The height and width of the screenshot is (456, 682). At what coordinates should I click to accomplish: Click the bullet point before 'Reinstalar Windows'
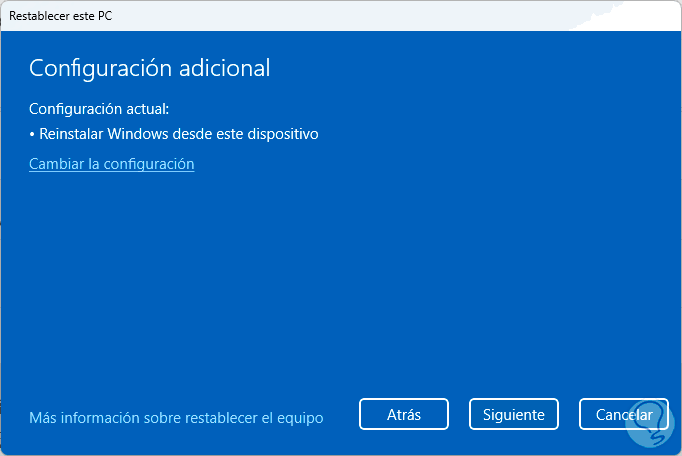click(x=32, y=133)
